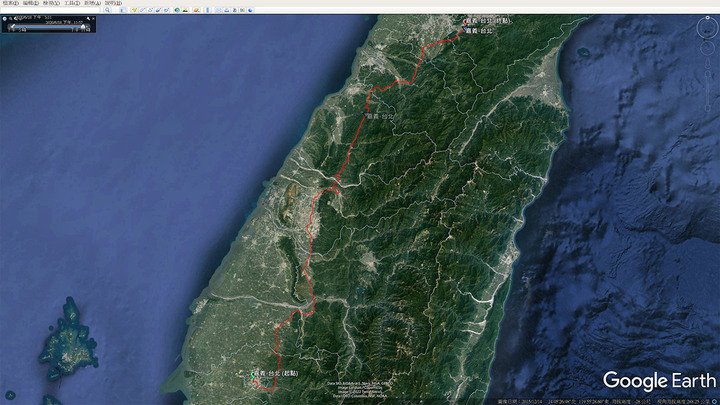The image size is (720, 405).
Task: Open the 新增 (Add) menu
Action: [92, 3]
